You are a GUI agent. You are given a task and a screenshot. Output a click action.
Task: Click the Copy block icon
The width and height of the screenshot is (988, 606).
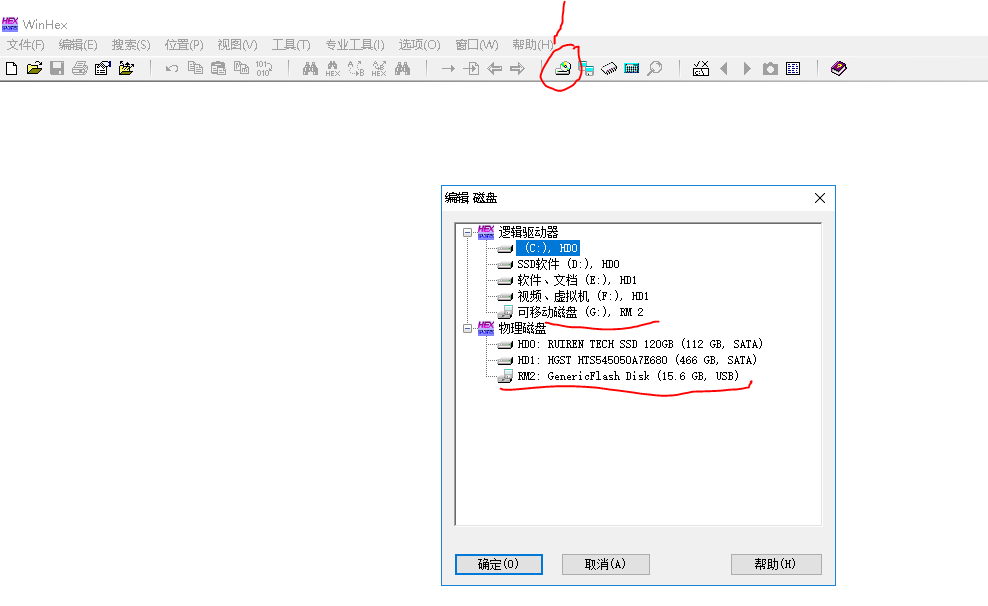click(195, 68)
